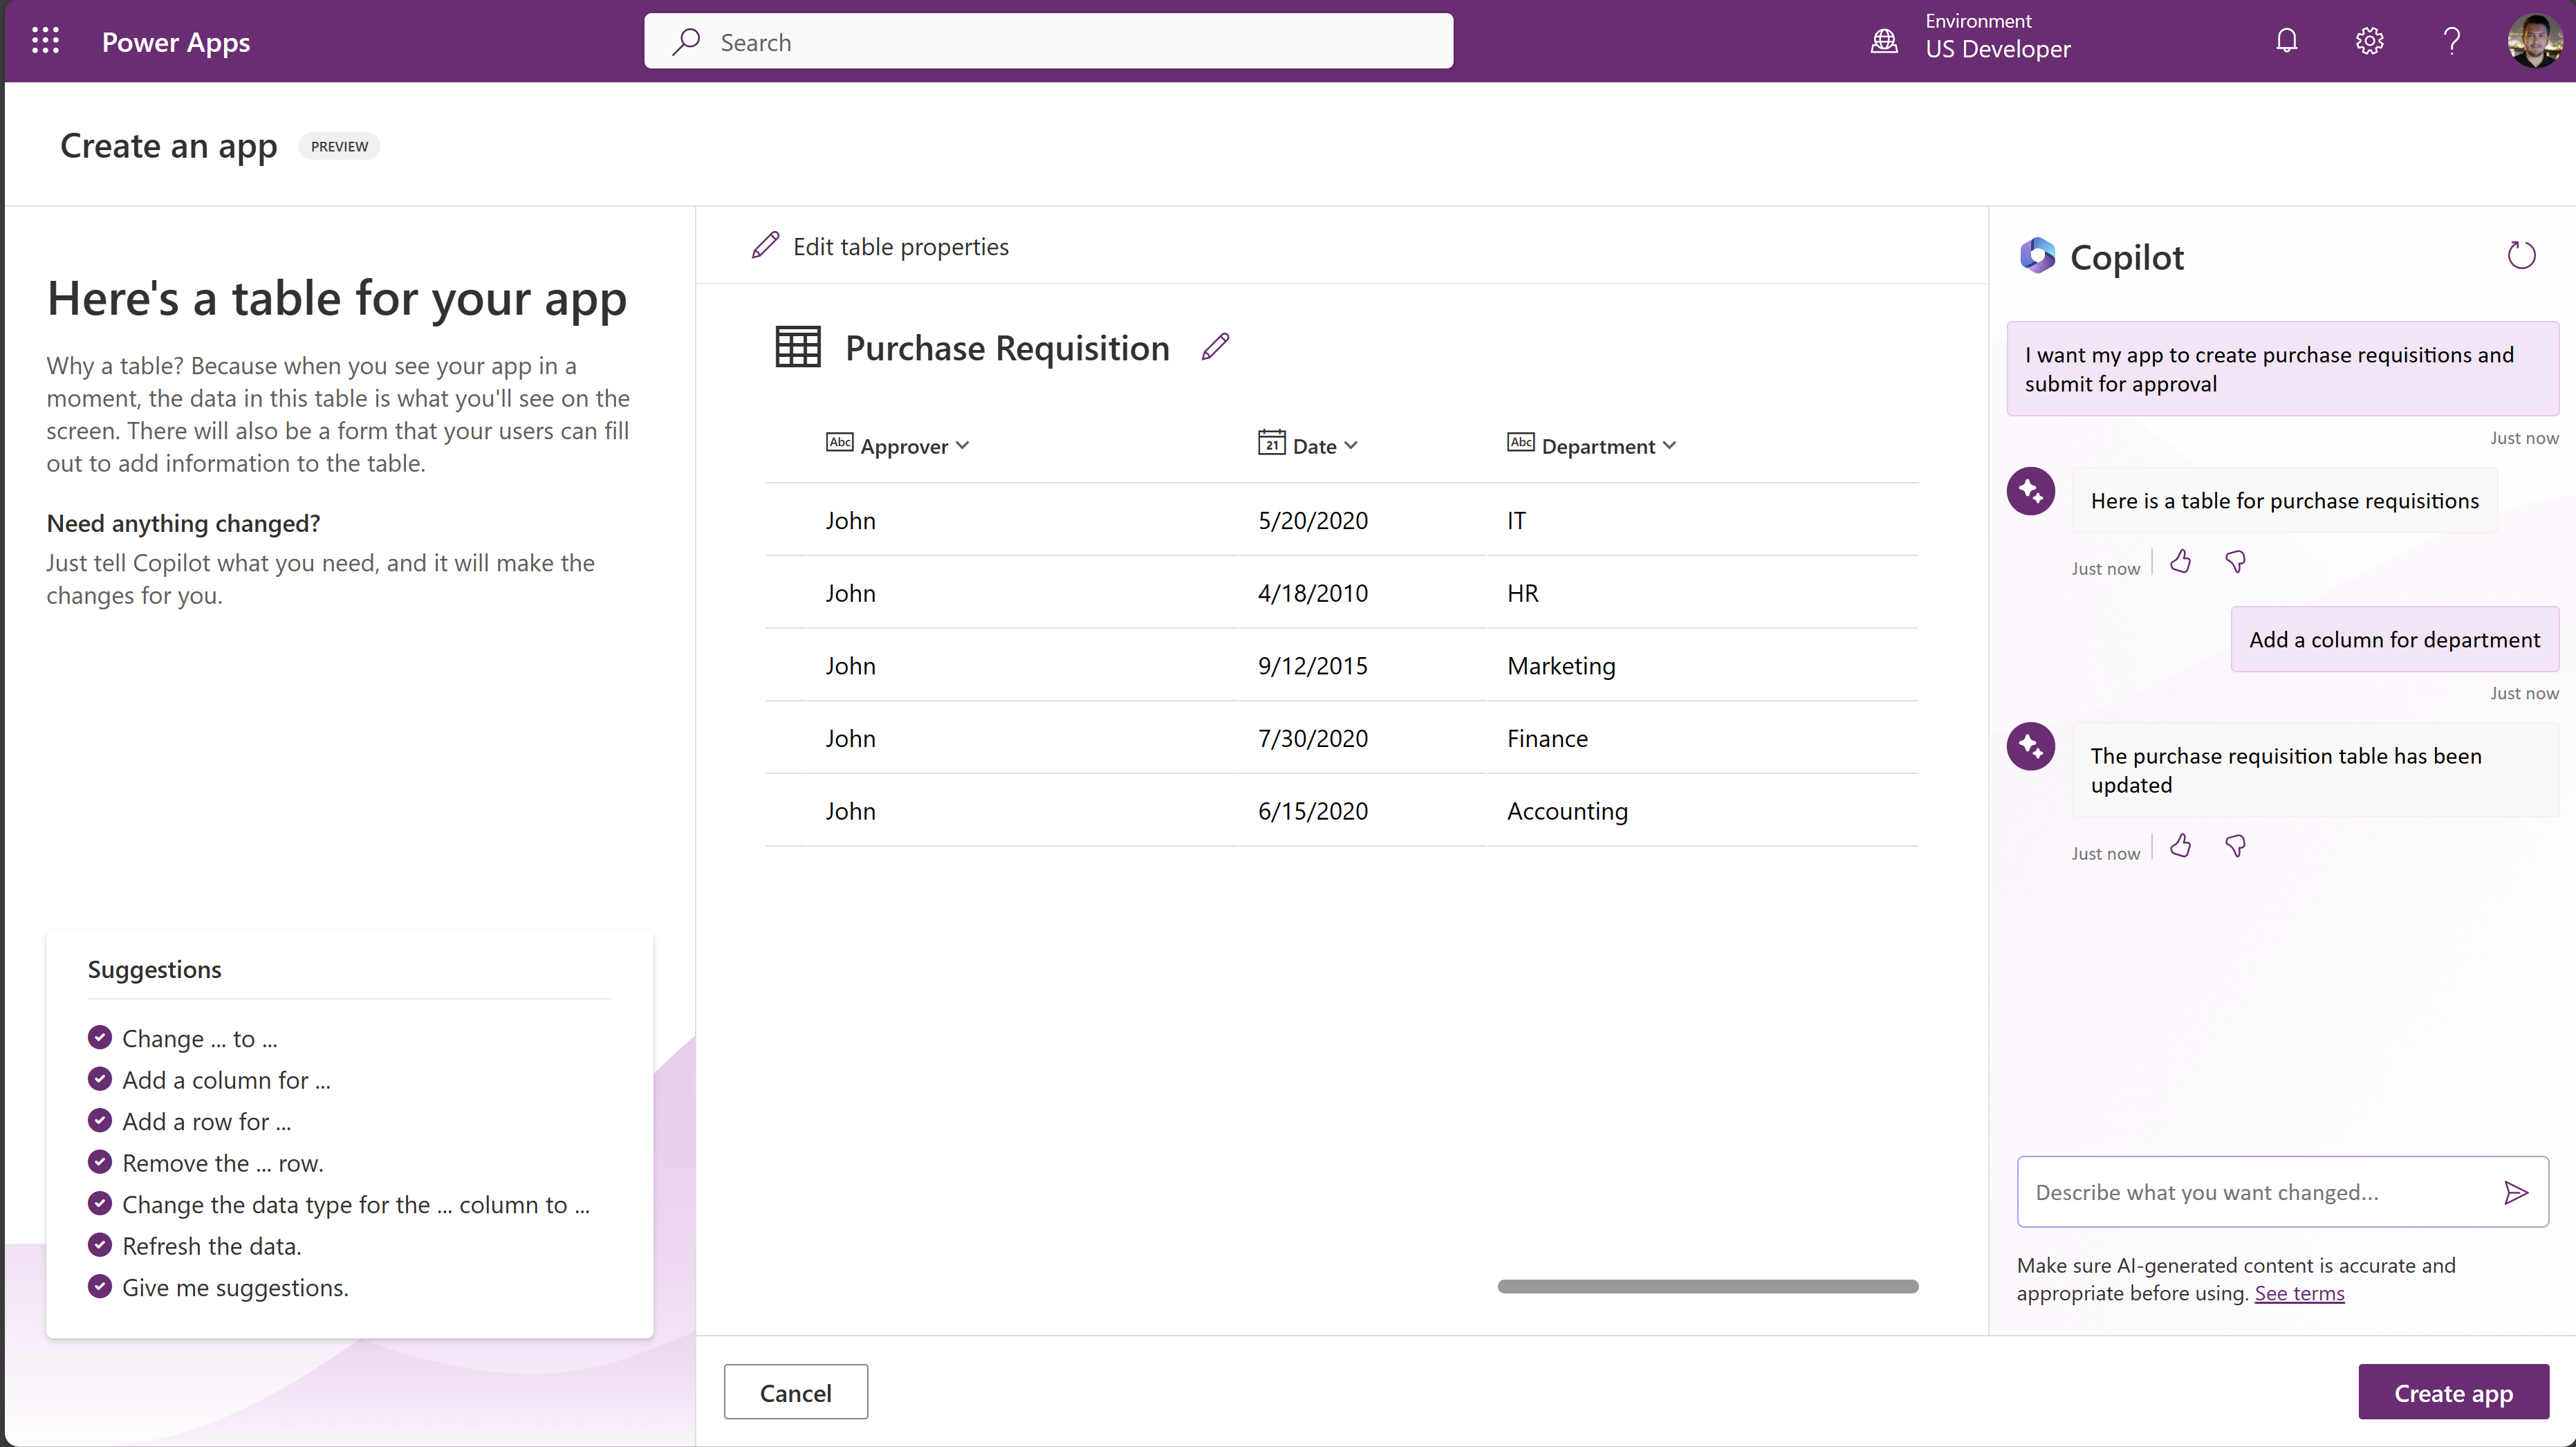
Task: Select the Give me suggestions option
Action: pos(235,1287)
